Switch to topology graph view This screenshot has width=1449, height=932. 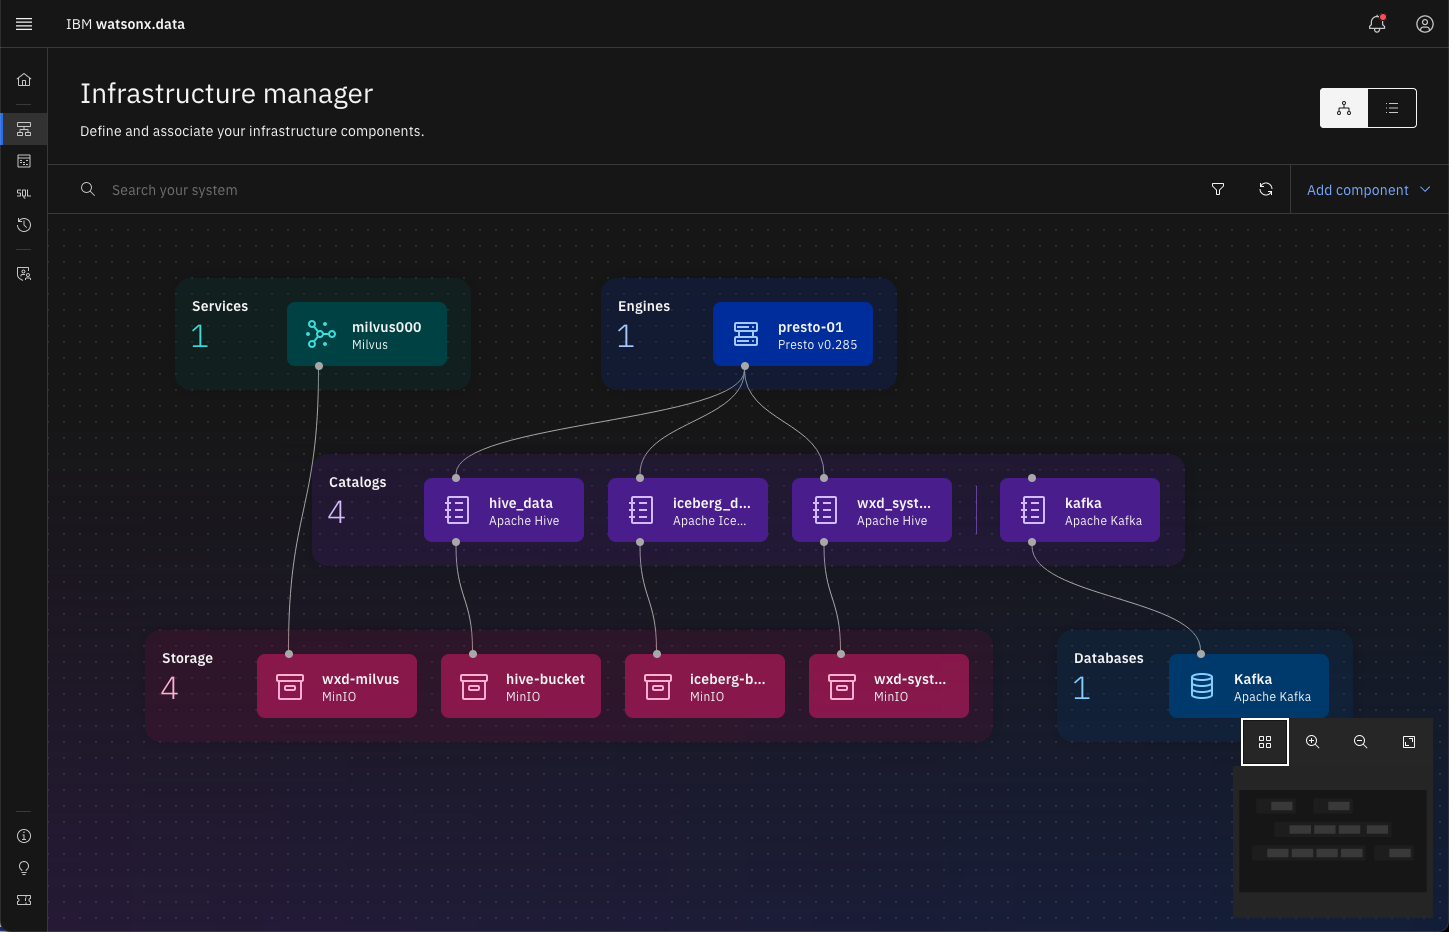pos(1344,108)
